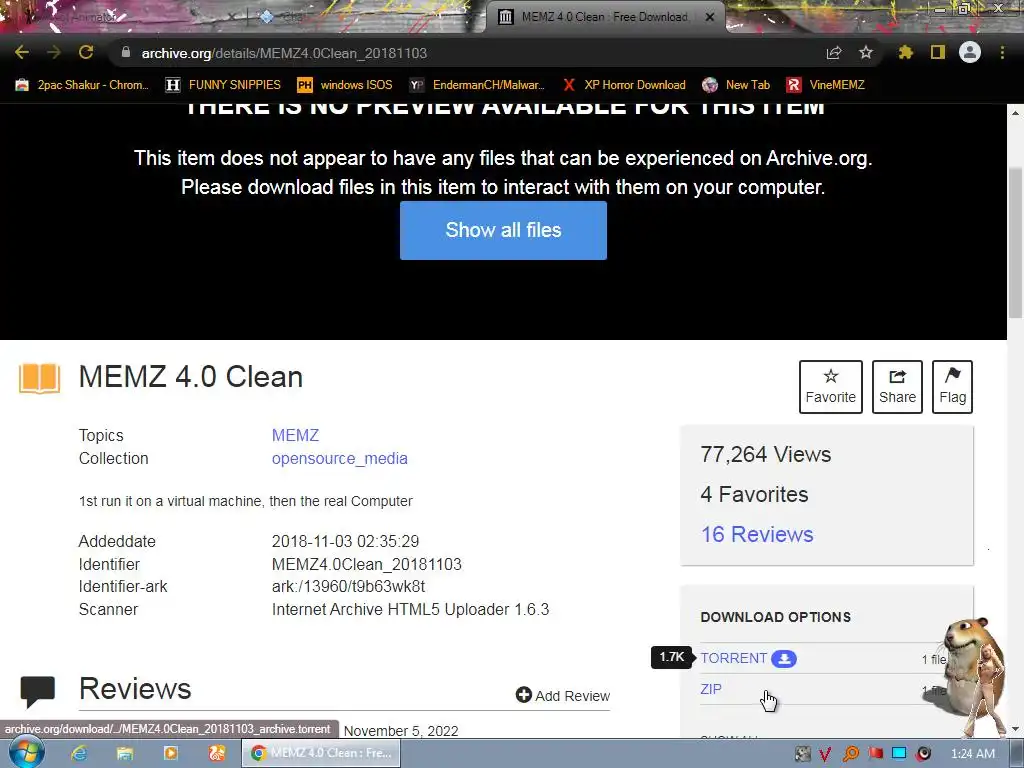The height and width of the screenshot is (768, 1024).
Task: Open the MEMZ topic link
Action: tap(295, 435)
